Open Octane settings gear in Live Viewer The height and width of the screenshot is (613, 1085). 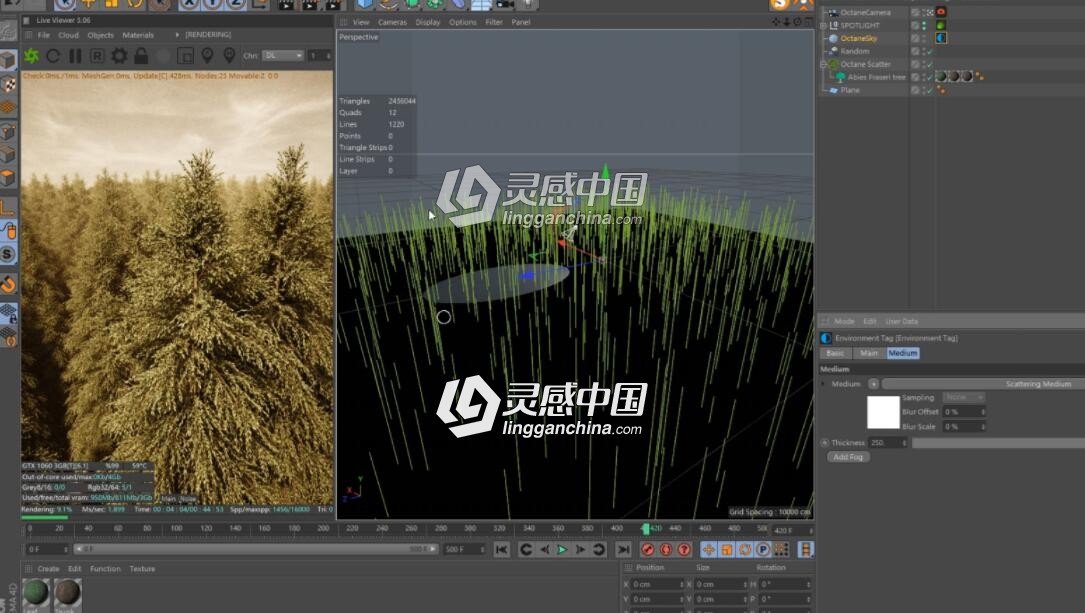119,56
